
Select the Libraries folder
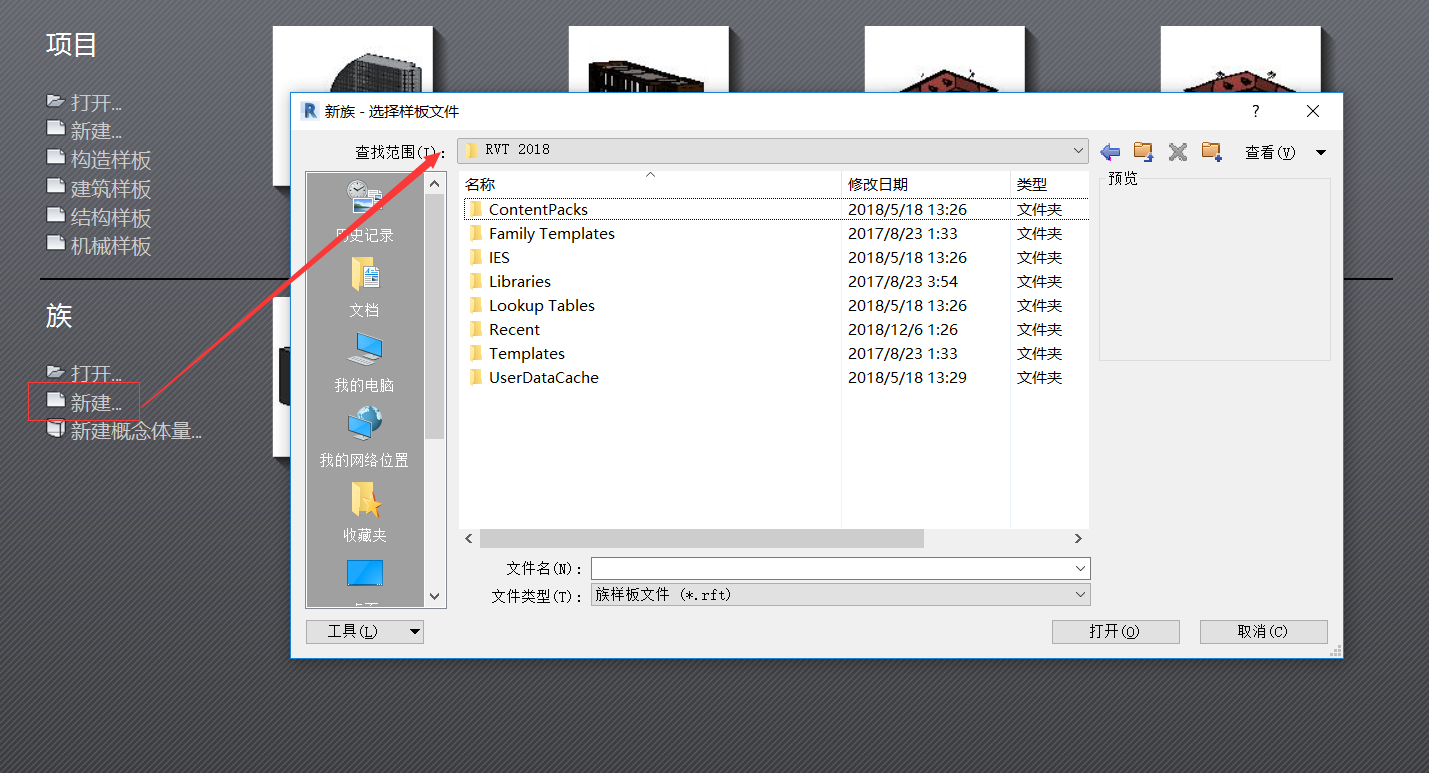click(x=509, y=282)
